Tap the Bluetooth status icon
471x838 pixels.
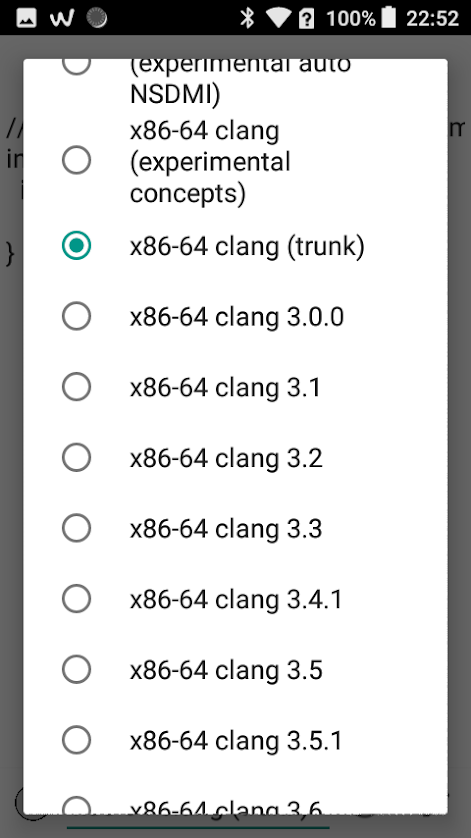tap(246, 19)
